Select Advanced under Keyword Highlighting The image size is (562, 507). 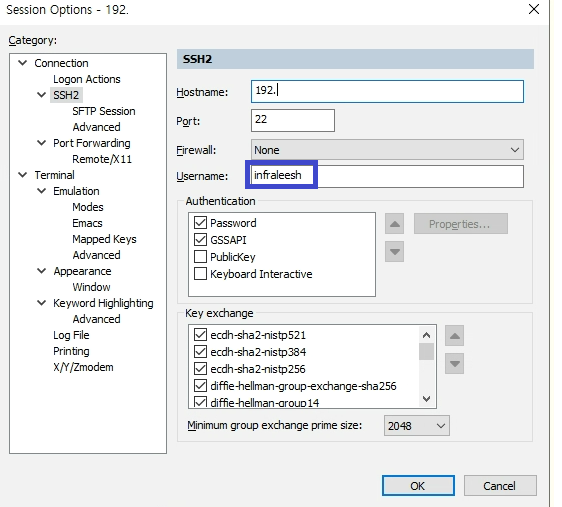pos(96,319)
